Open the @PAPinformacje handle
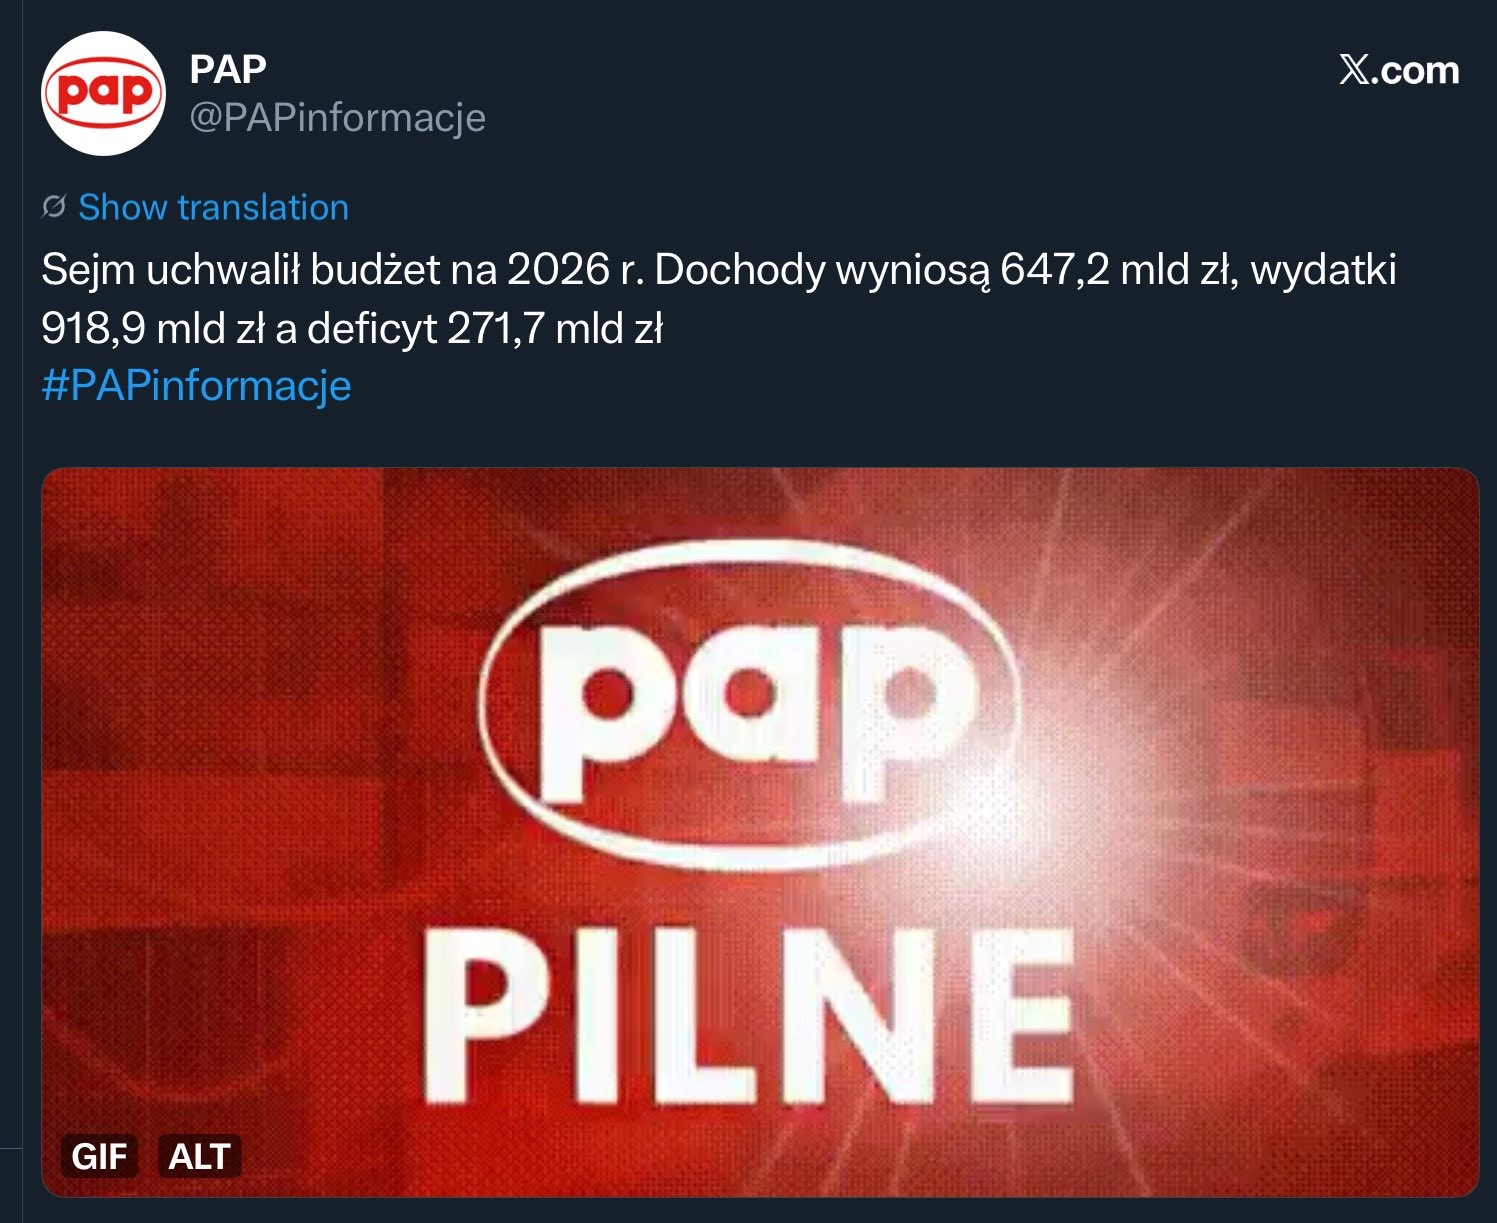The image size is (1497, 1223). click(x=337, y=118)
